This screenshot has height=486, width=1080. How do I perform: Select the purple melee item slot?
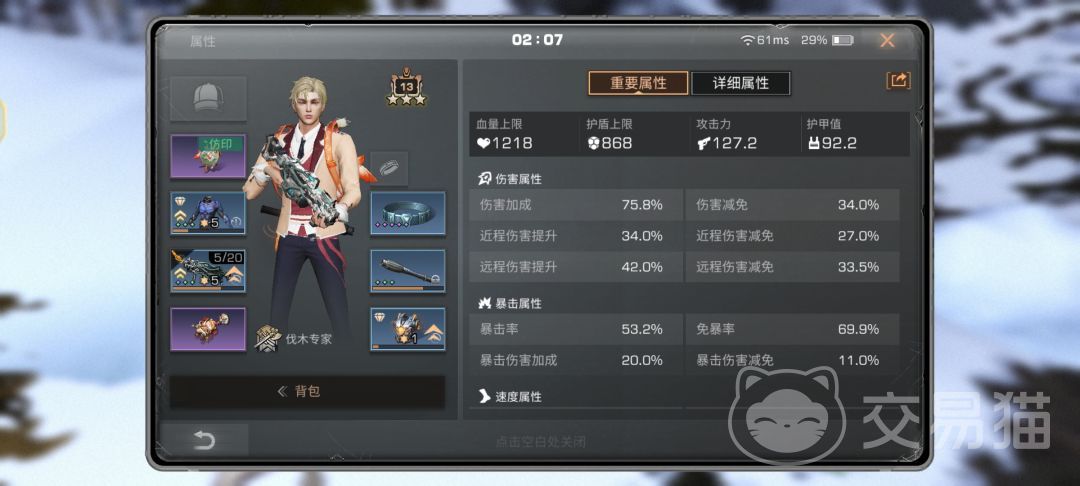click(208, 329)
